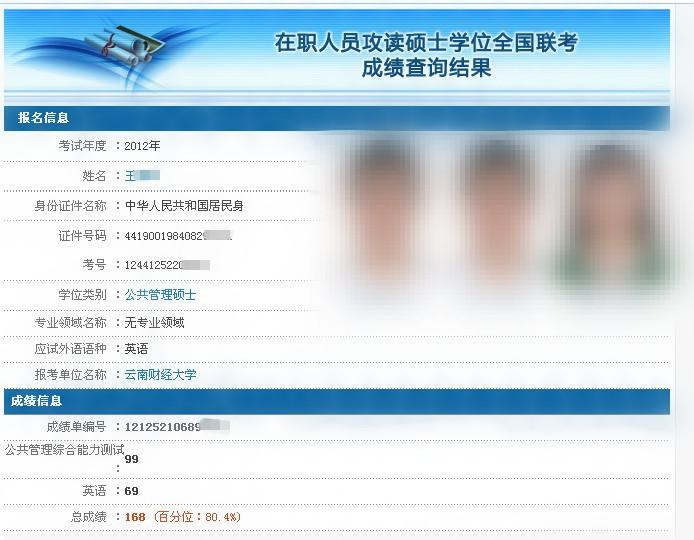This screenshot has height=540, width=694.
Task: Click the total score value 168
Action: tap(135, 517)
